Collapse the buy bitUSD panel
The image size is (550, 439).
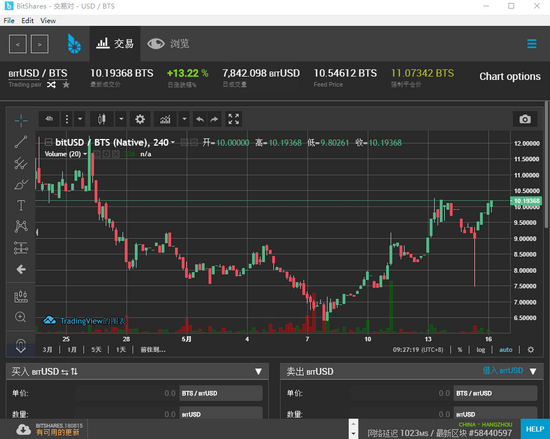[x=259, y=372]
